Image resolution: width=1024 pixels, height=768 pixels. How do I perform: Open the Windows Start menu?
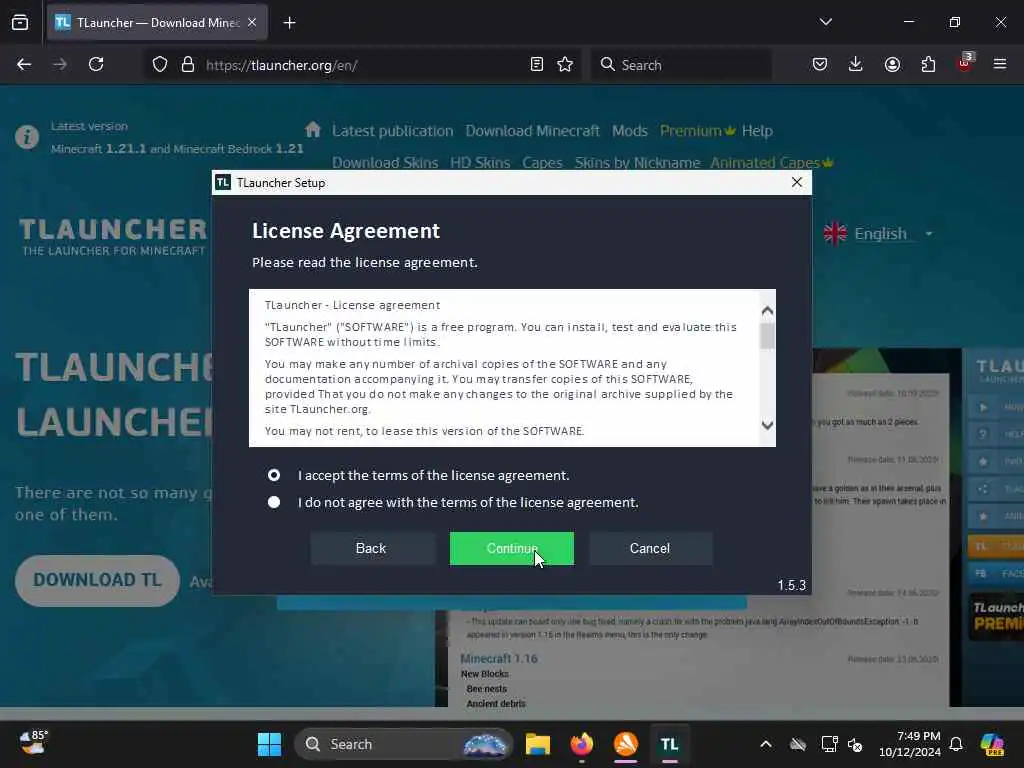(x=269, y=744)
